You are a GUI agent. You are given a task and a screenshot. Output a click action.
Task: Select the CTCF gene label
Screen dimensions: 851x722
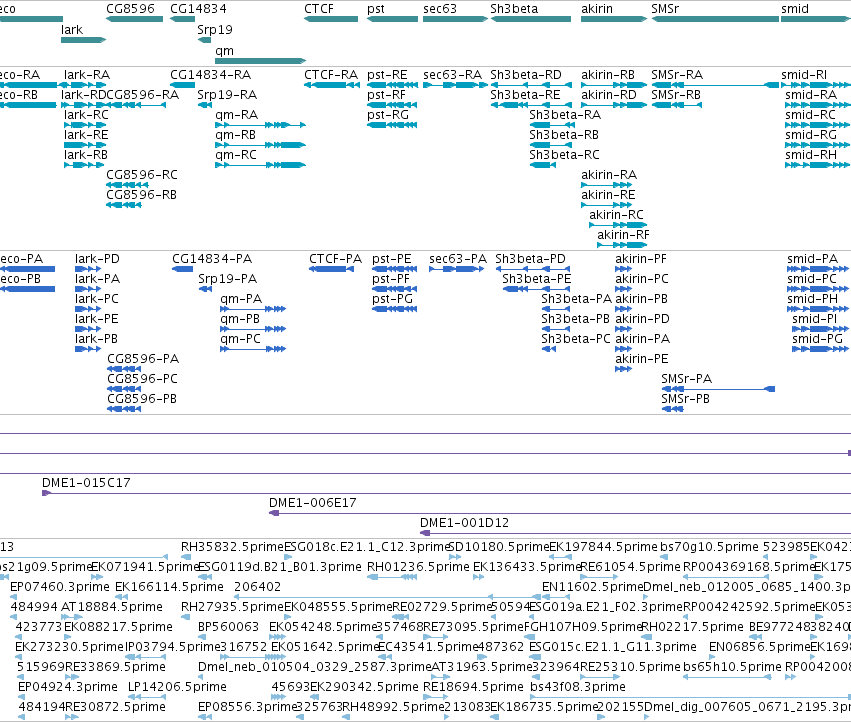(x=319, y=9)
